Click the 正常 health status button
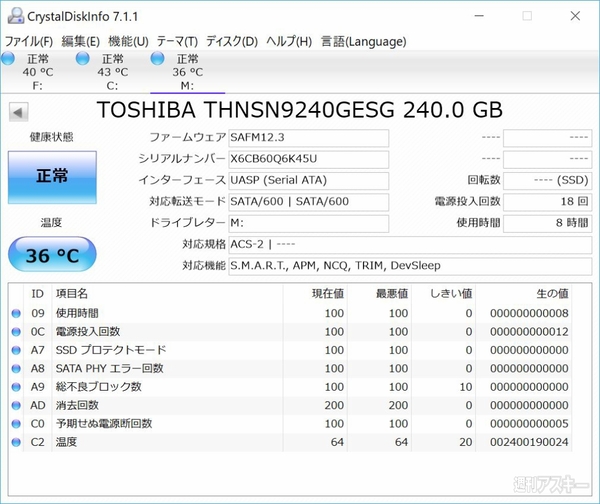 coord(52,177)
